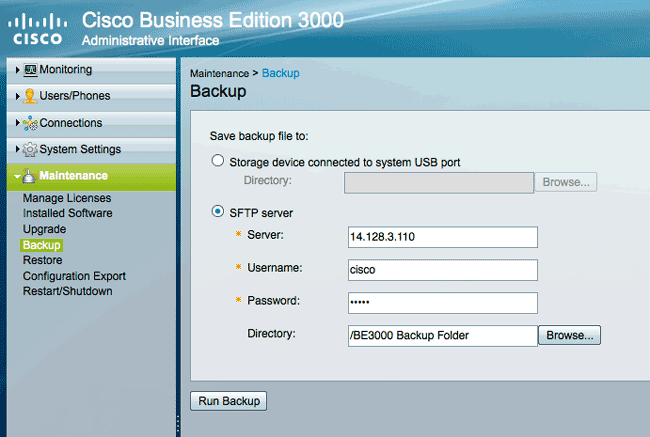Viewport: 650px width, 437px height.
Task: Select the Maintenance menu label
Action: (73, 176)
